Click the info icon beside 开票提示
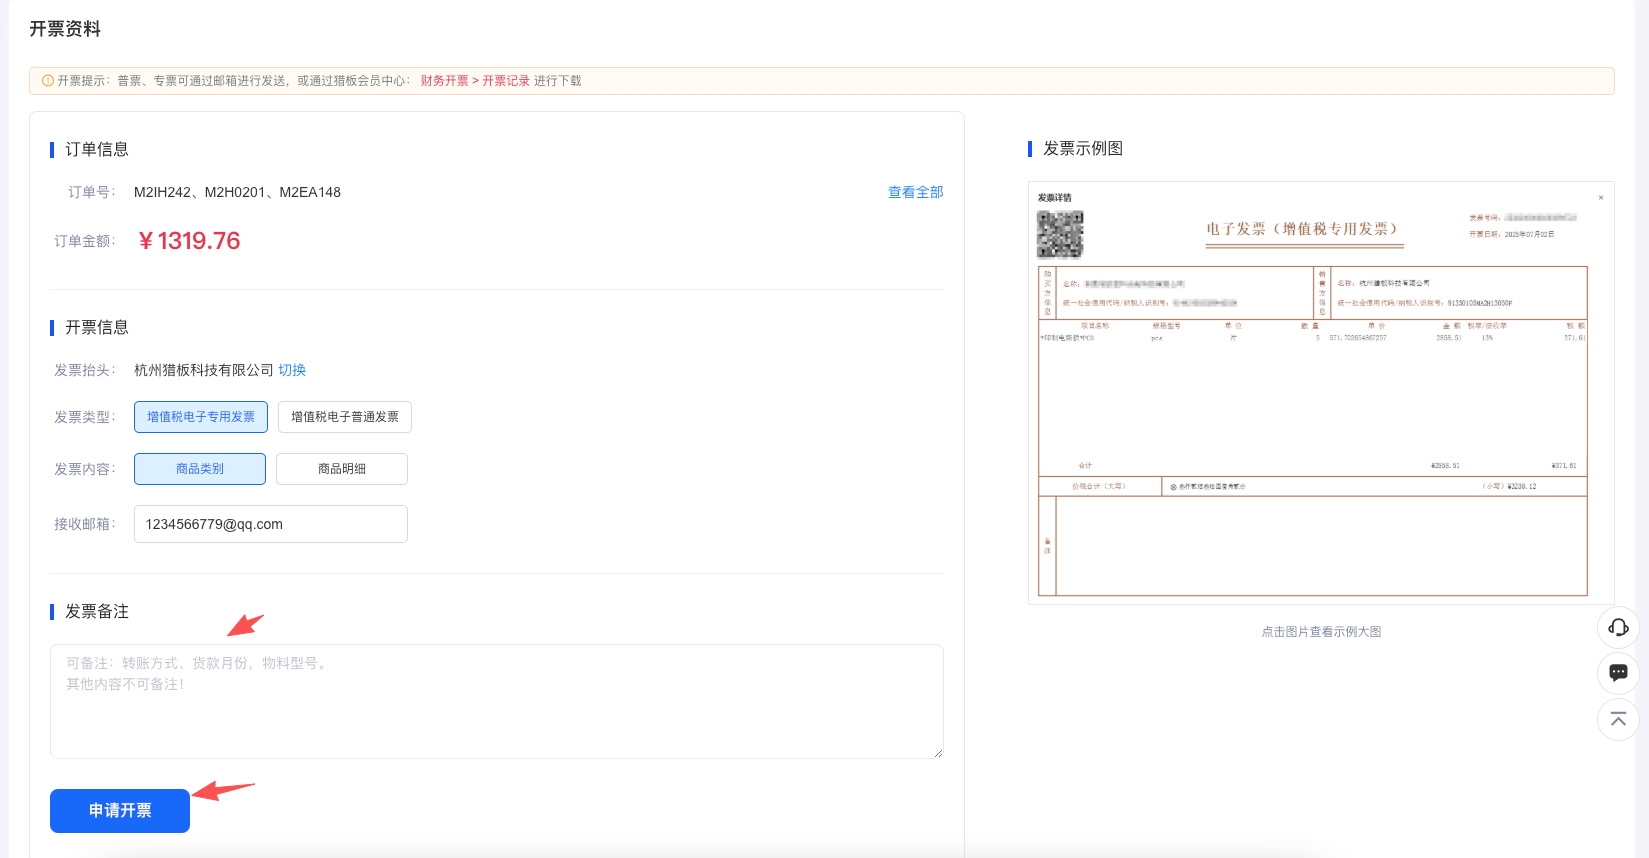 pyautogui.click(x=47, y=81)
